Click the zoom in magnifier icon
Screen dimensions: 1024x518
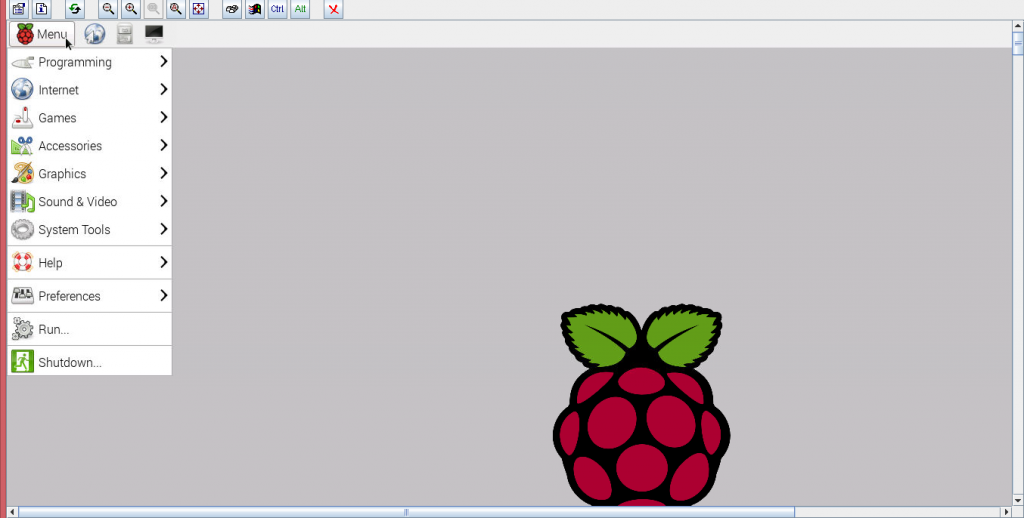[x=131, y=9]
